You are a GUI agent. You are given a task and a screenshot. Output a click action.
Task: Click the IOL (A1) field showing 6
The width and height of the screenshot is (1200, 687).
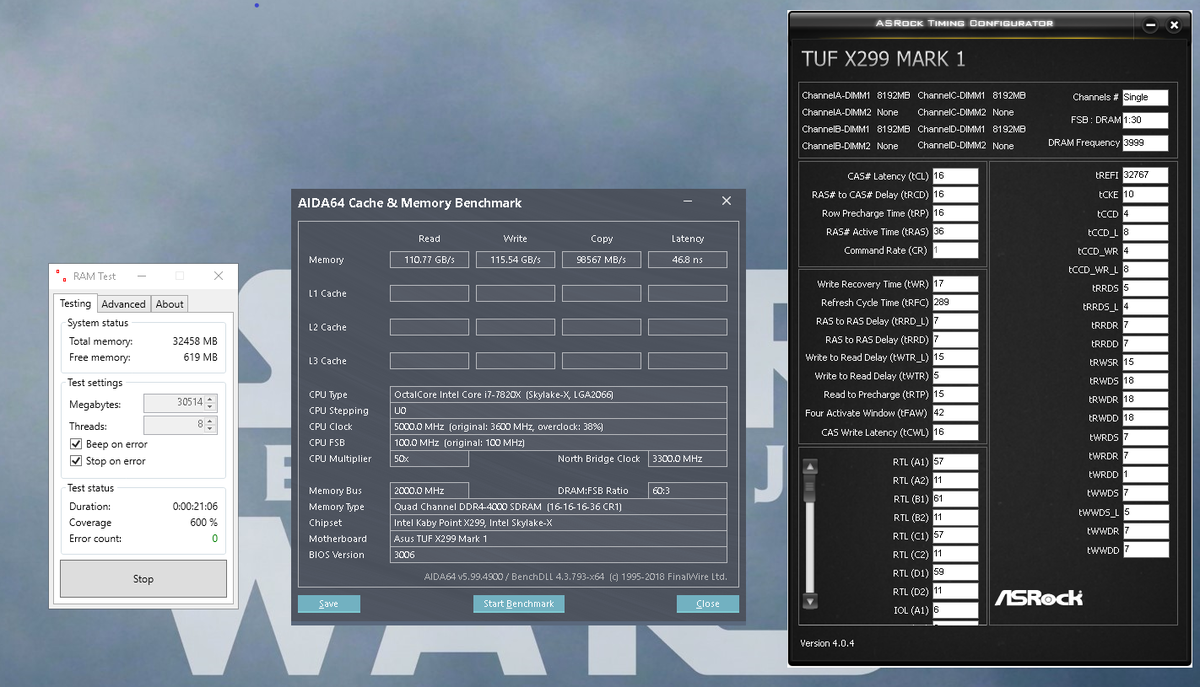[x=955, y=610]
